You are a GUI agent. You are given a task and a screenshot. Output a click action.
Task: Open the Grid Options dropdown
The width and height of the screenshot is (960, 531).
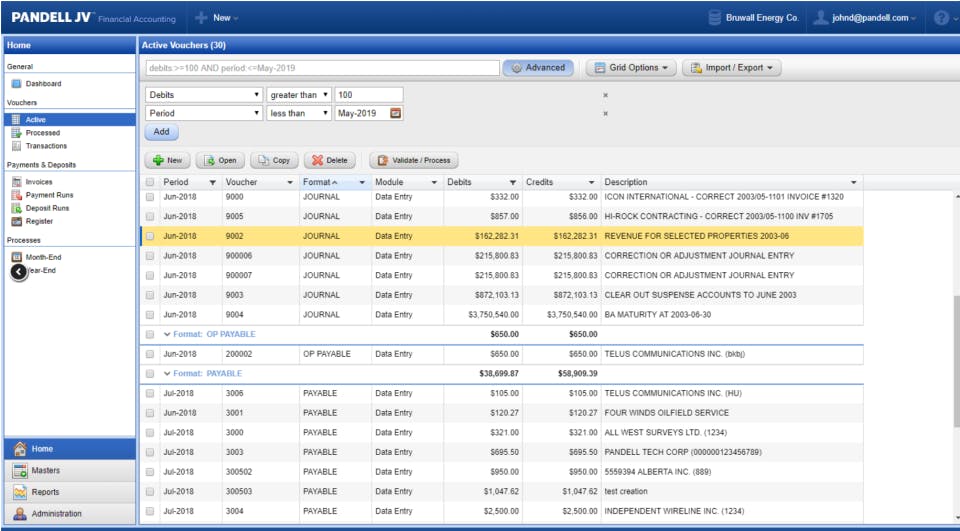(631, 68)
